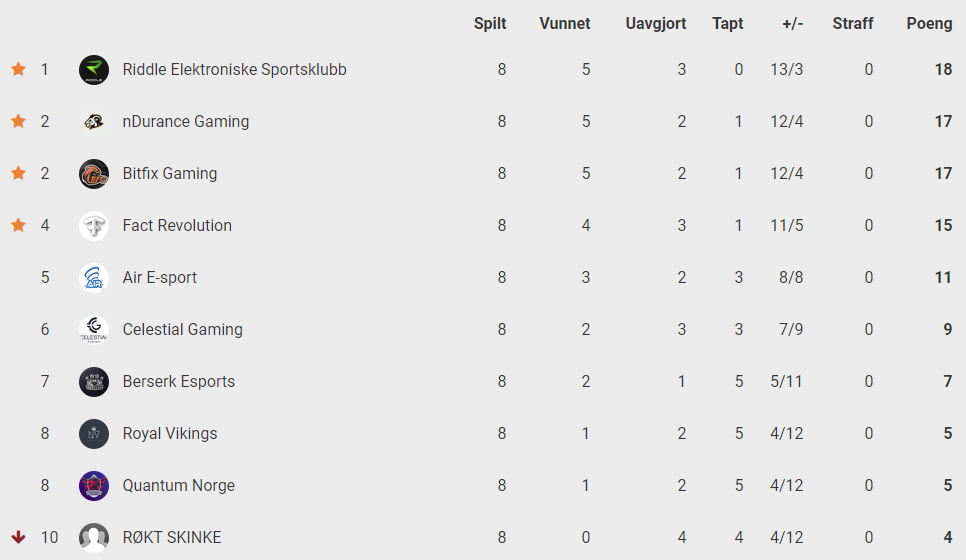Click the Bitfix Gaming team logo
The width and height of the screenshot is (966, 560).
point(94,174)
